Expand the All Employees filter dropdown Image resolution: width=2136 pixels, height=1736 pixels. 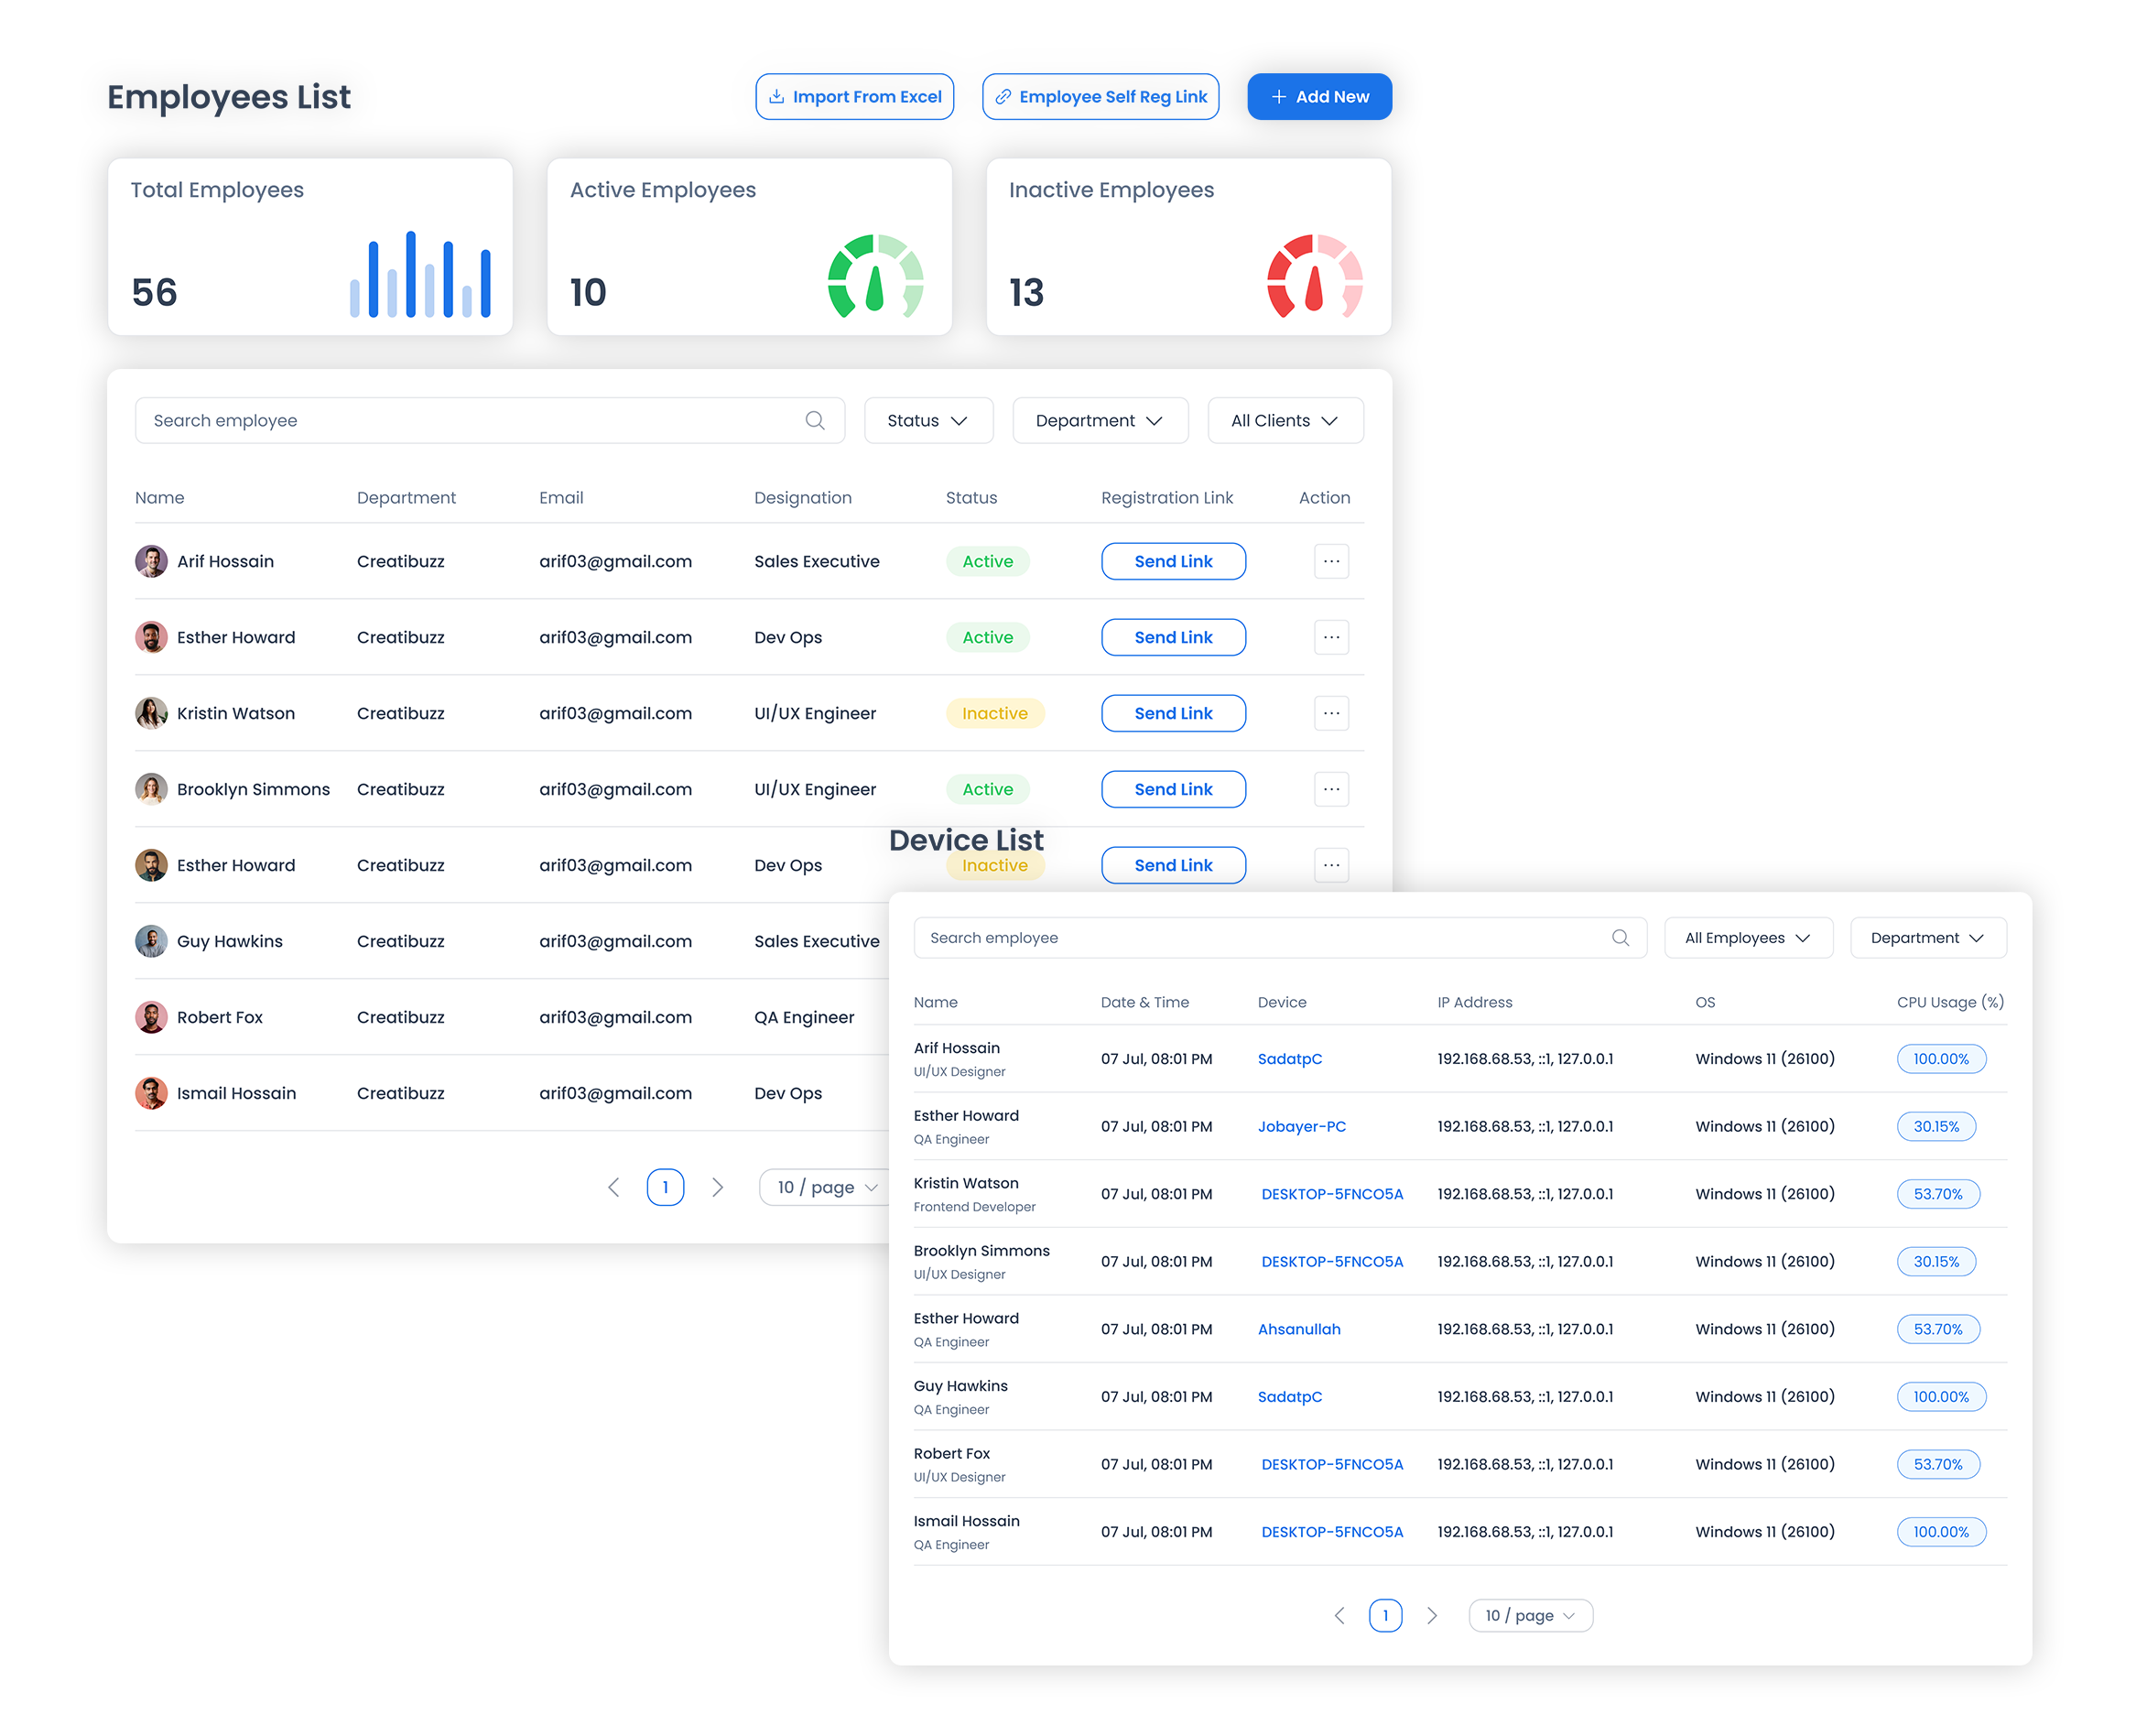click(1747, 938)
